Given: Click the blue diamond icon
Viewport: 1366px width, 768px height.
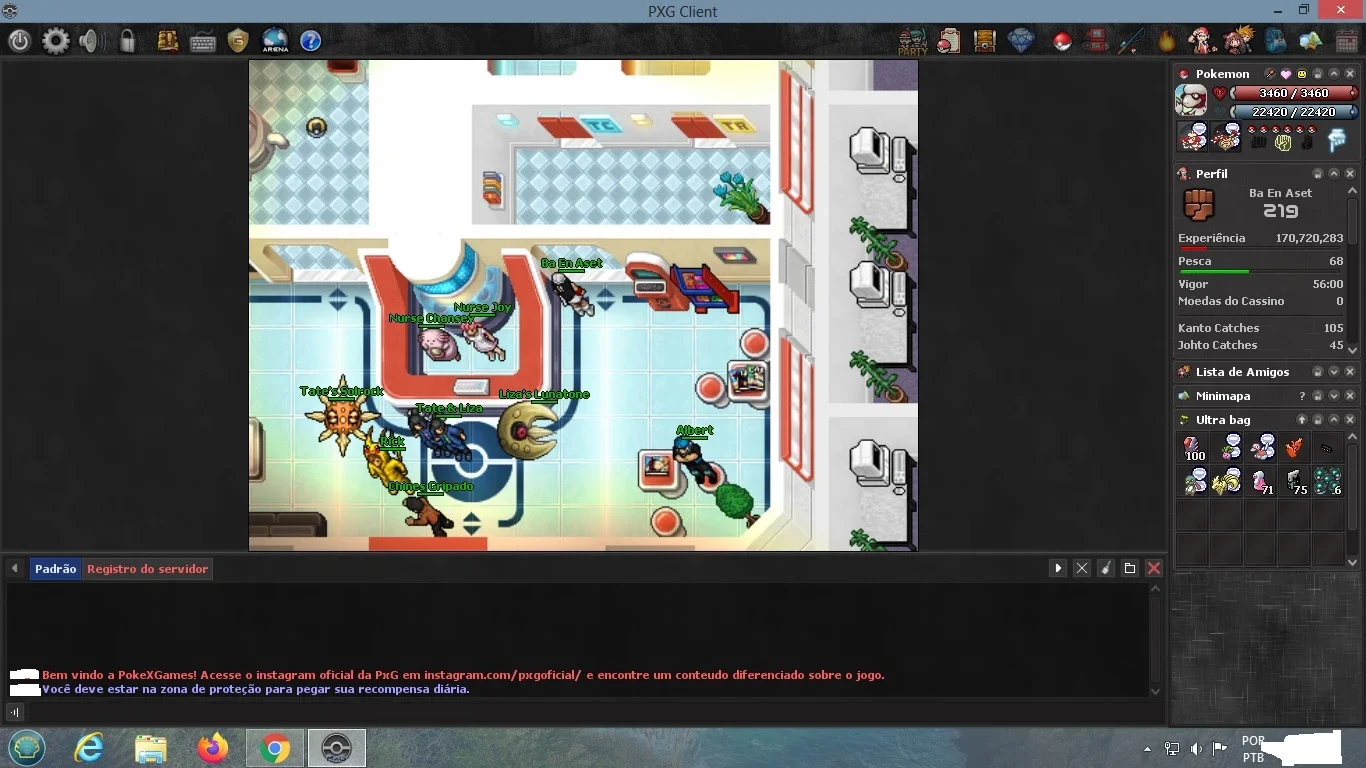Looking at the screenshot, I should (x=1021, y=41).
